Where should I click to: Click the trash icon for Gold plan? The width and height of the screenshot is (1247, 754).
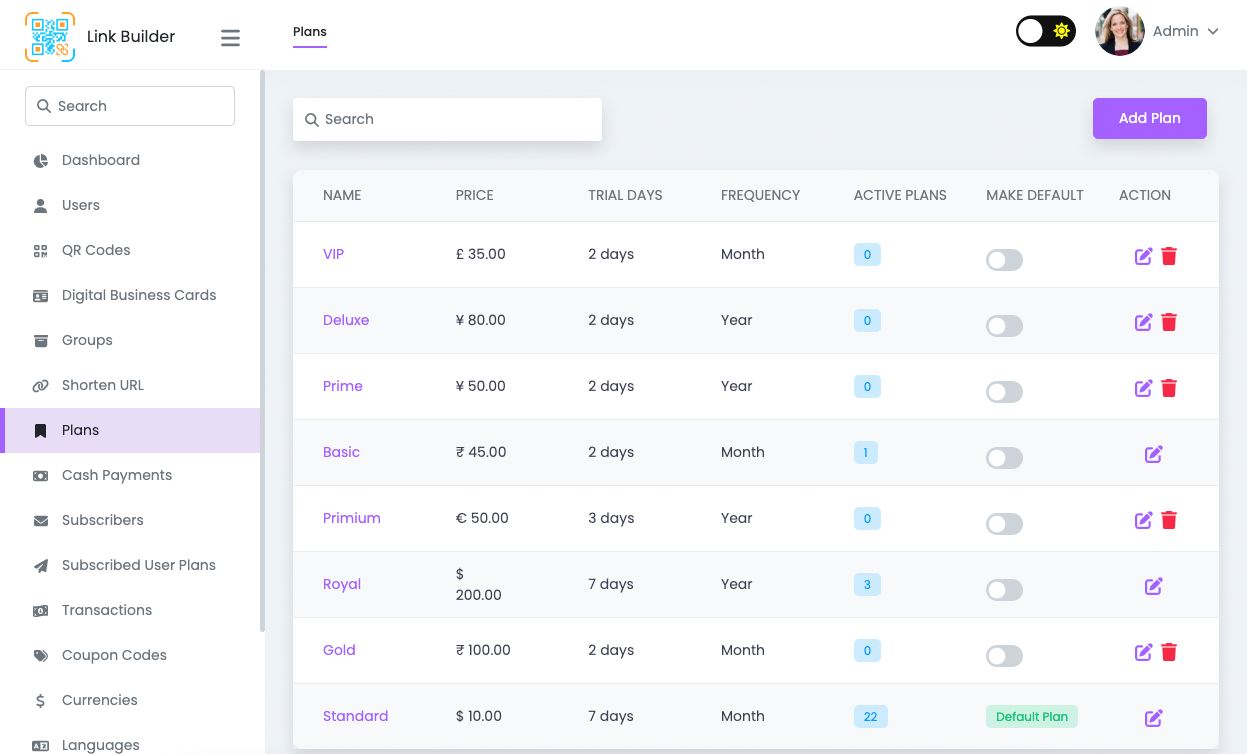point(1169,652)
